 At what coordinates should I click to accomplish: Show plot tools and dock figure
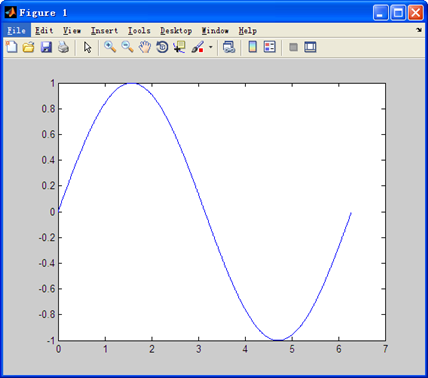click(x=310, y=47)
